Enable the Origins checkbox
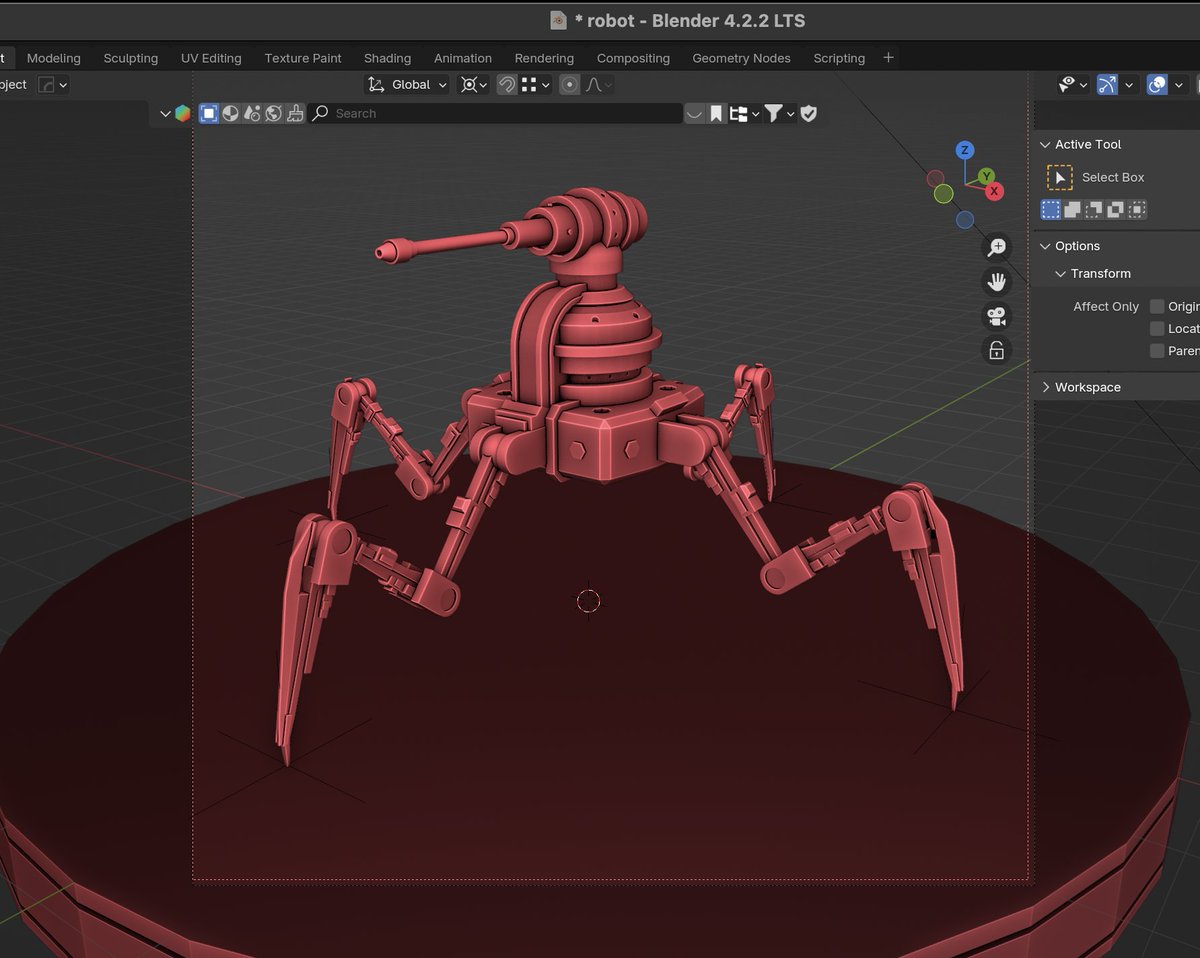Image resolution: width=1200 pixels, height=958 pixels. pyautogui.click(x=1157, y=306)
